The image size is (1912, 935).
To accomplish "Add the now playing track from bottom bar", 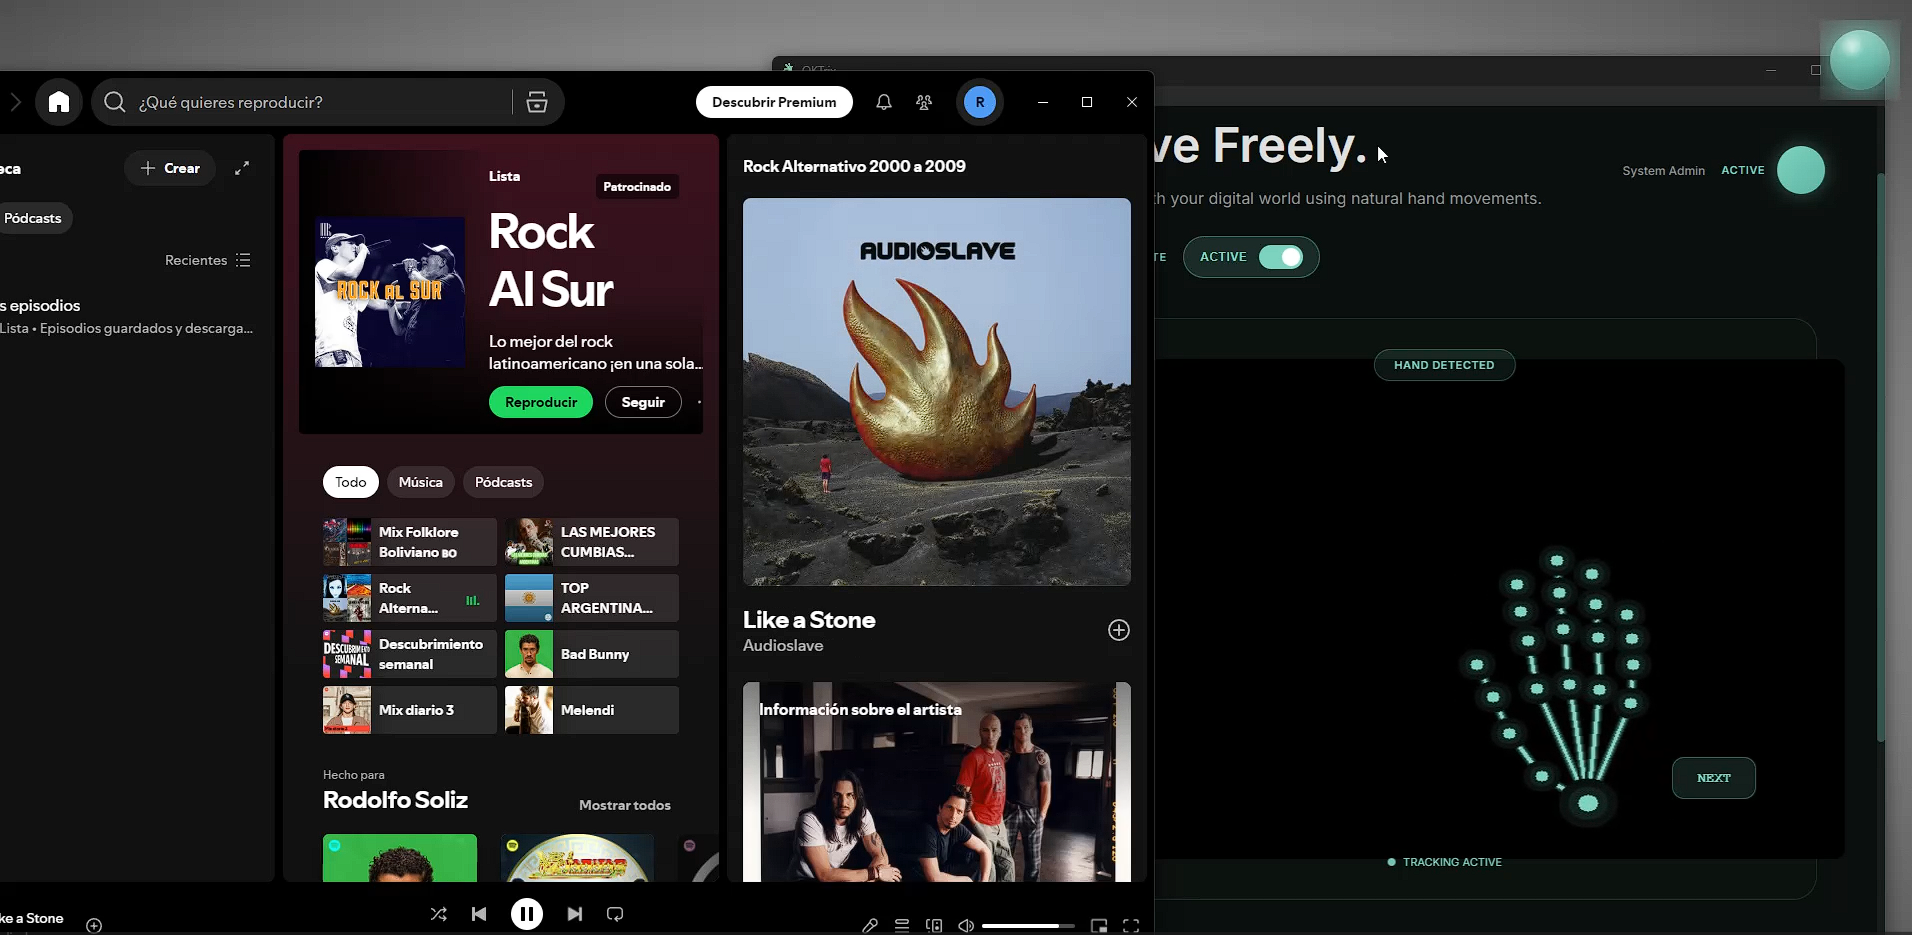I will pyautogui.click(x=94, y=925).
